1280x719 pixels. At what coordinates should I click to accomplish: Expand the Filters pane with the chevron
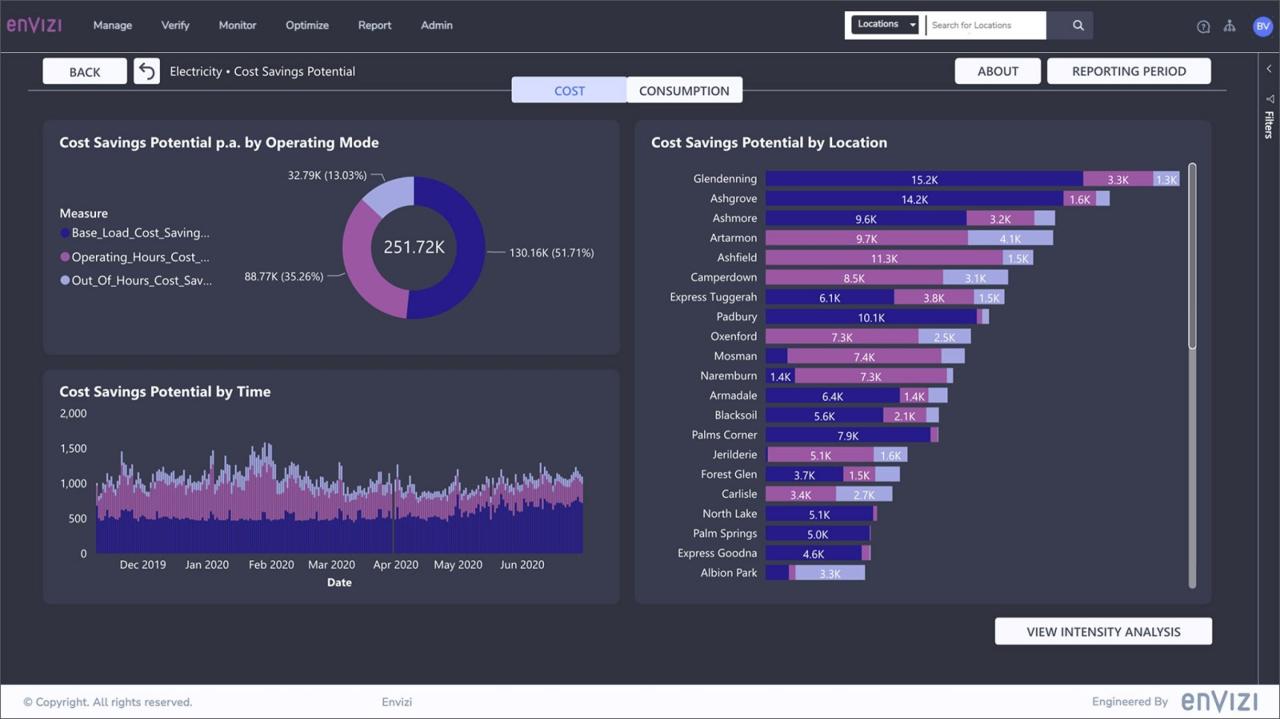click(1269, 69)
